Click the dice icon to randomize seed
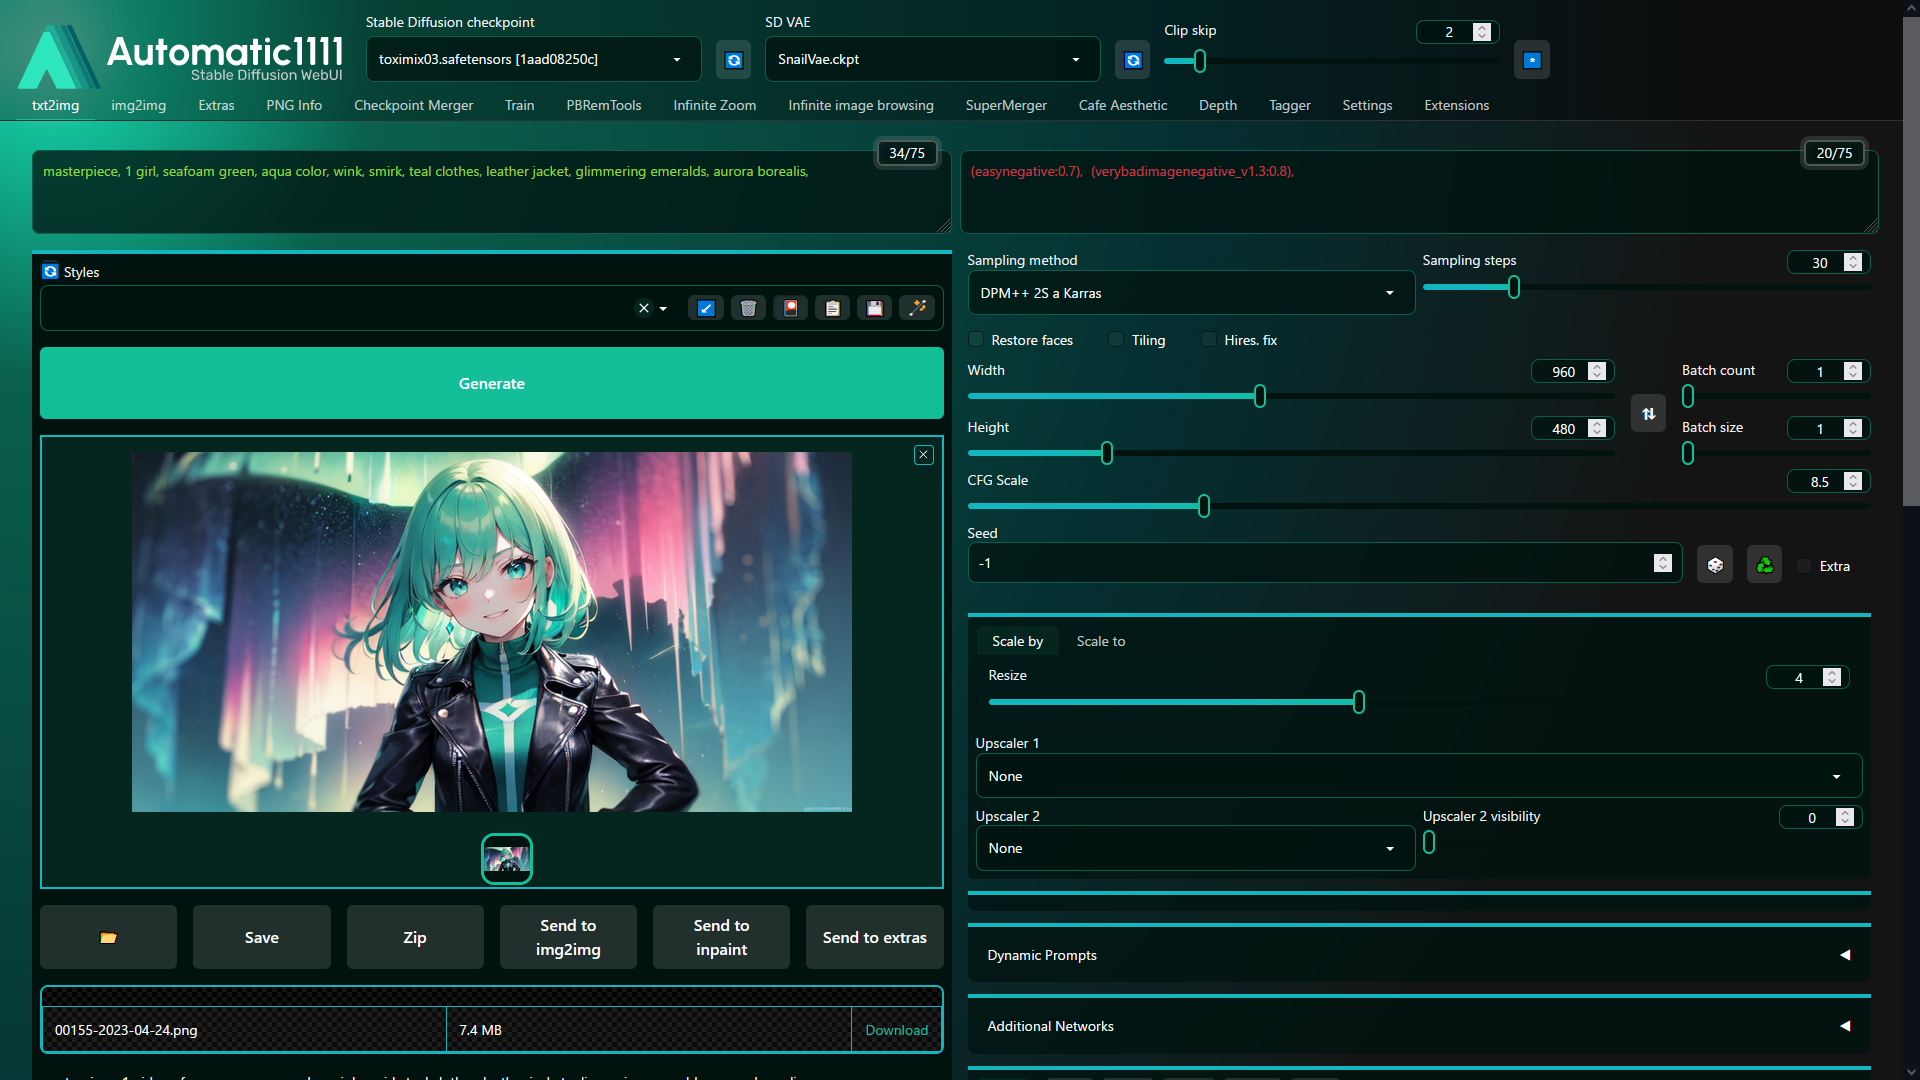 (x=1715, y=565)
